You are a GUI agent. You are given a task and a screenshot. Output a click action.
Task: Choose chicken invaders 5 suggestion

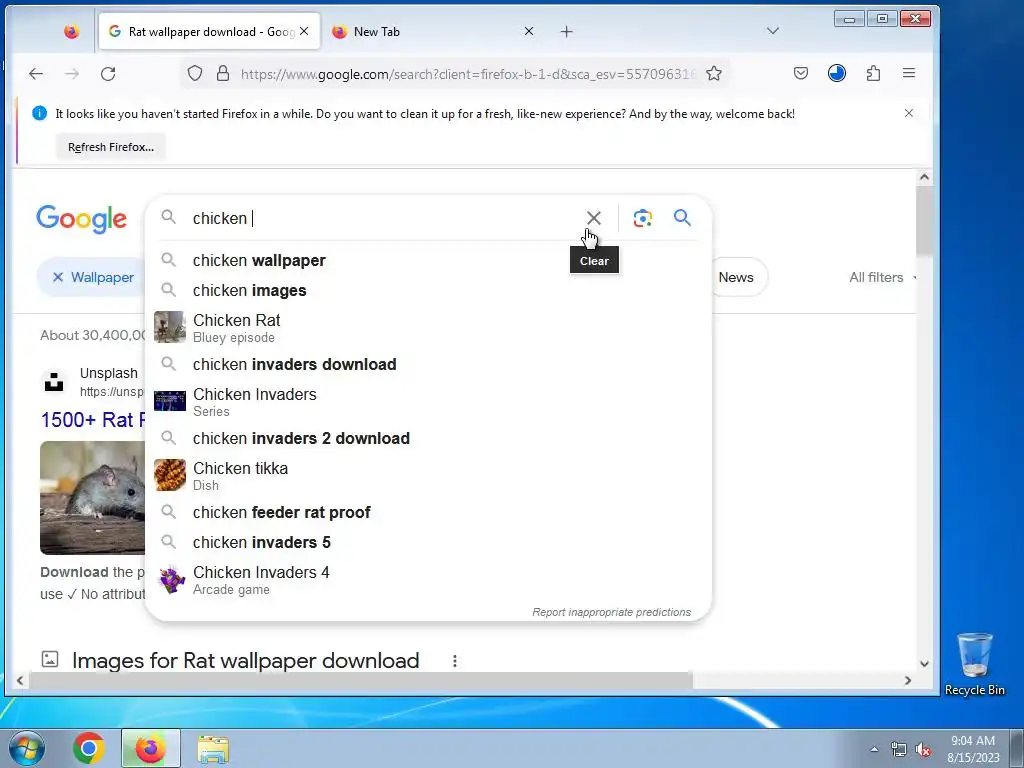[x=428, y=542]
